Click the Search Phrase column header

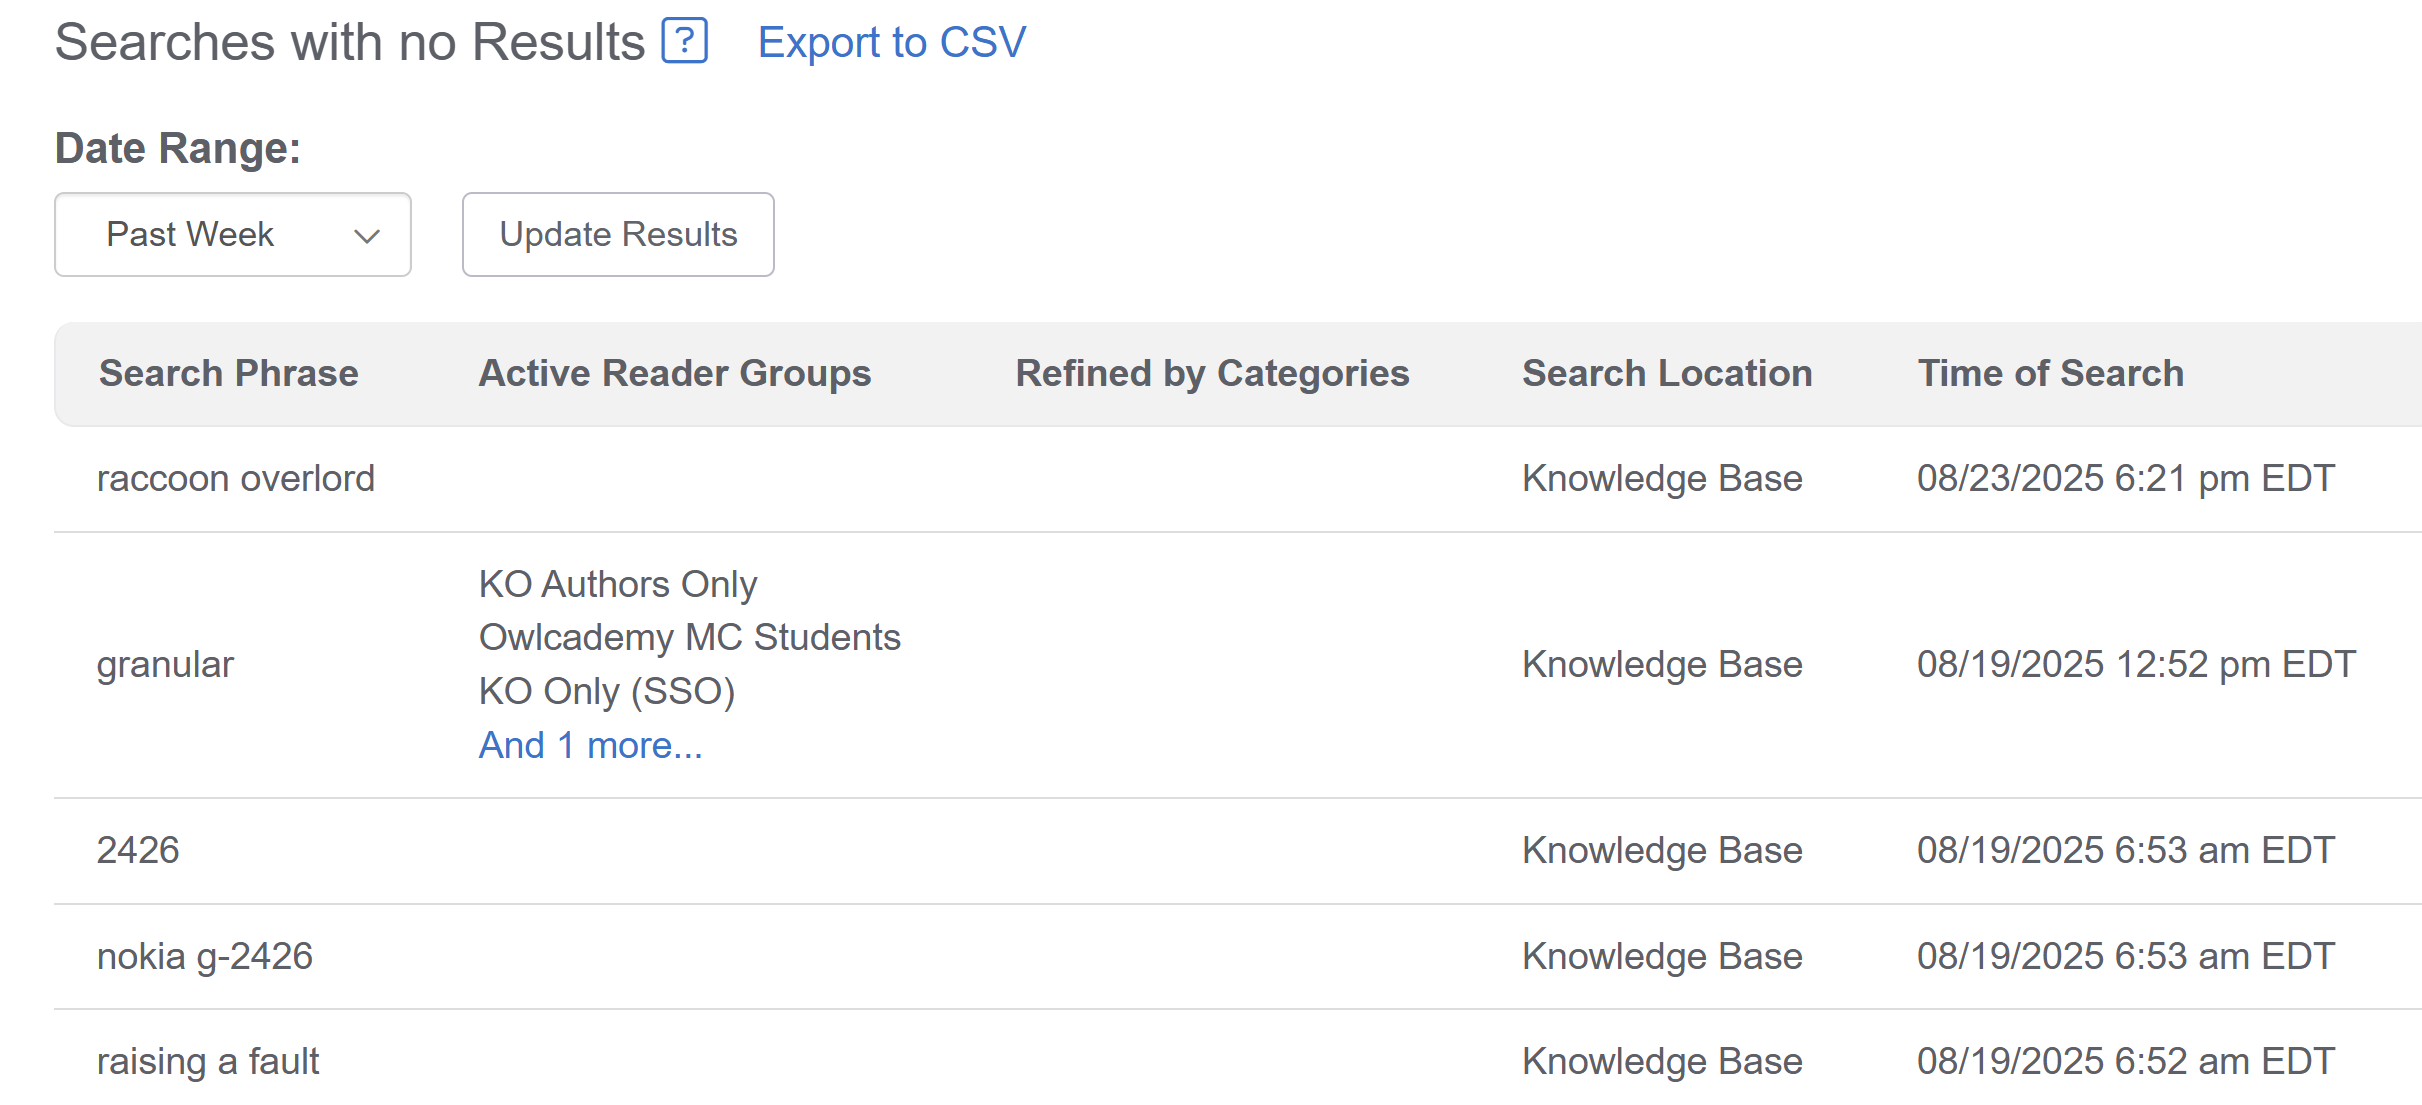pyautogui.click(x=228, y=373)
